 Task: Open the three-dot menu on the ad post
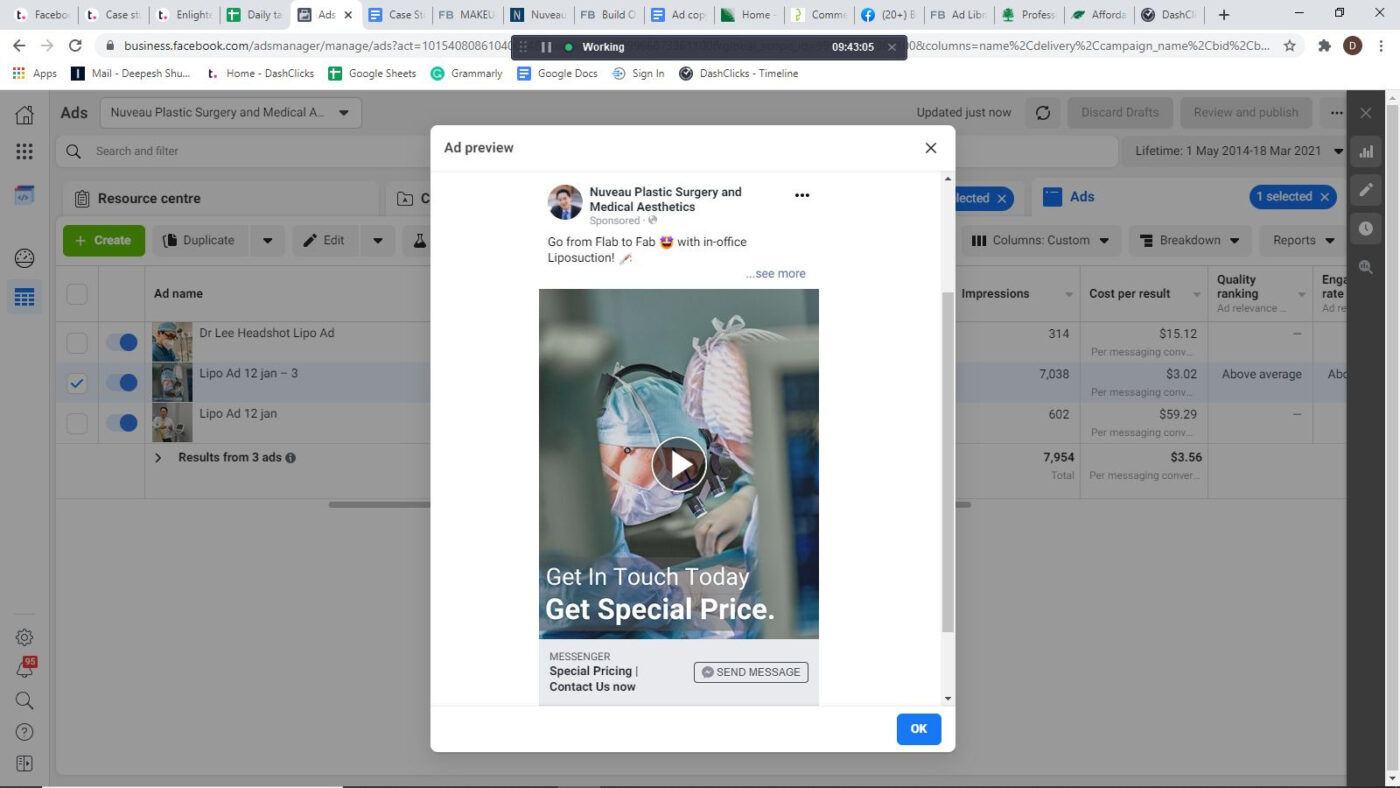pyautogui.click(x=801, y=196)
